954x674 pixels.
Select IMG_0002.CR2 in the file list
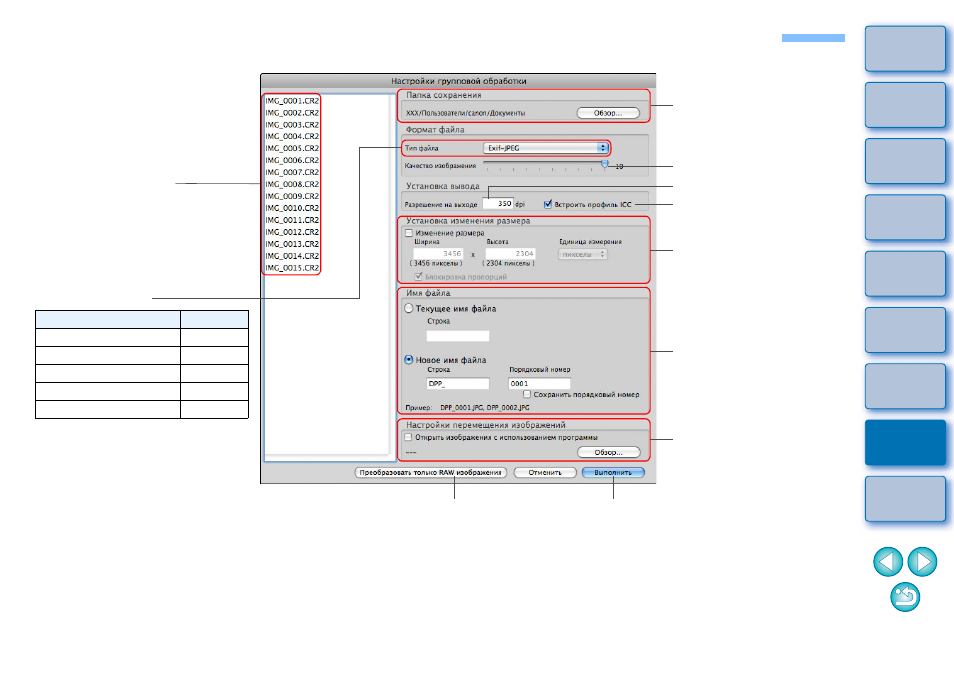292,113
